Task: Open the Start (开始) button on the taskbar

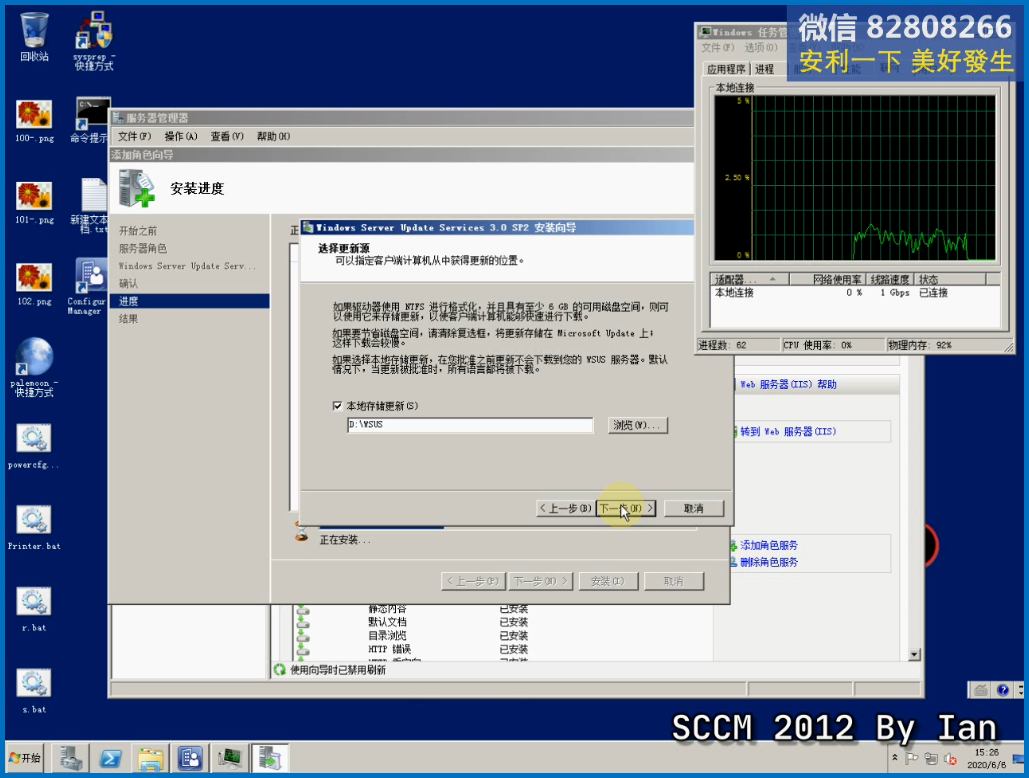Action: pyautogui.click(x=25, y=758)
